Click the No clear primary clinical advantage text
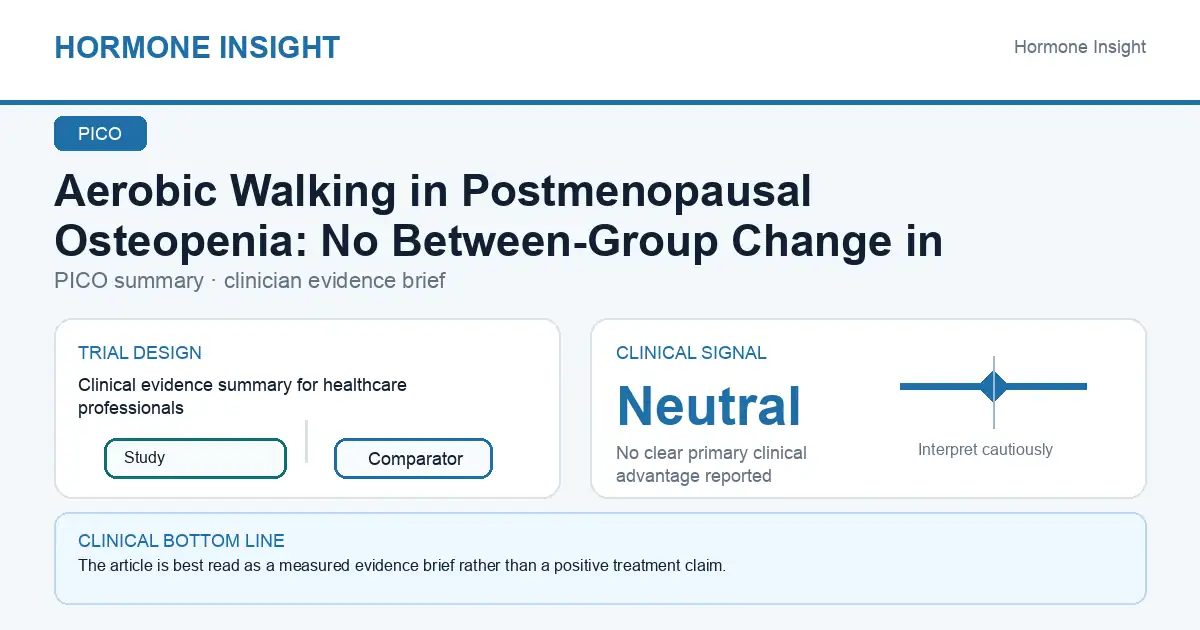1200x630 pixels. click(711, 464)
